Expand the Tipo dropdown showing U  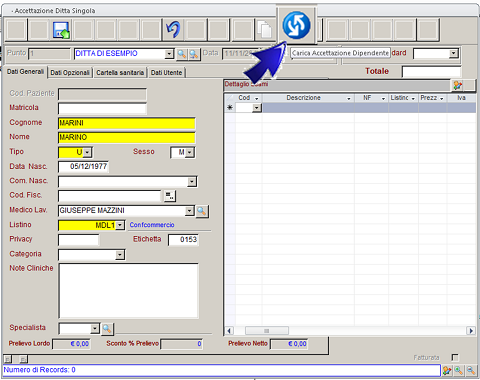87,152
